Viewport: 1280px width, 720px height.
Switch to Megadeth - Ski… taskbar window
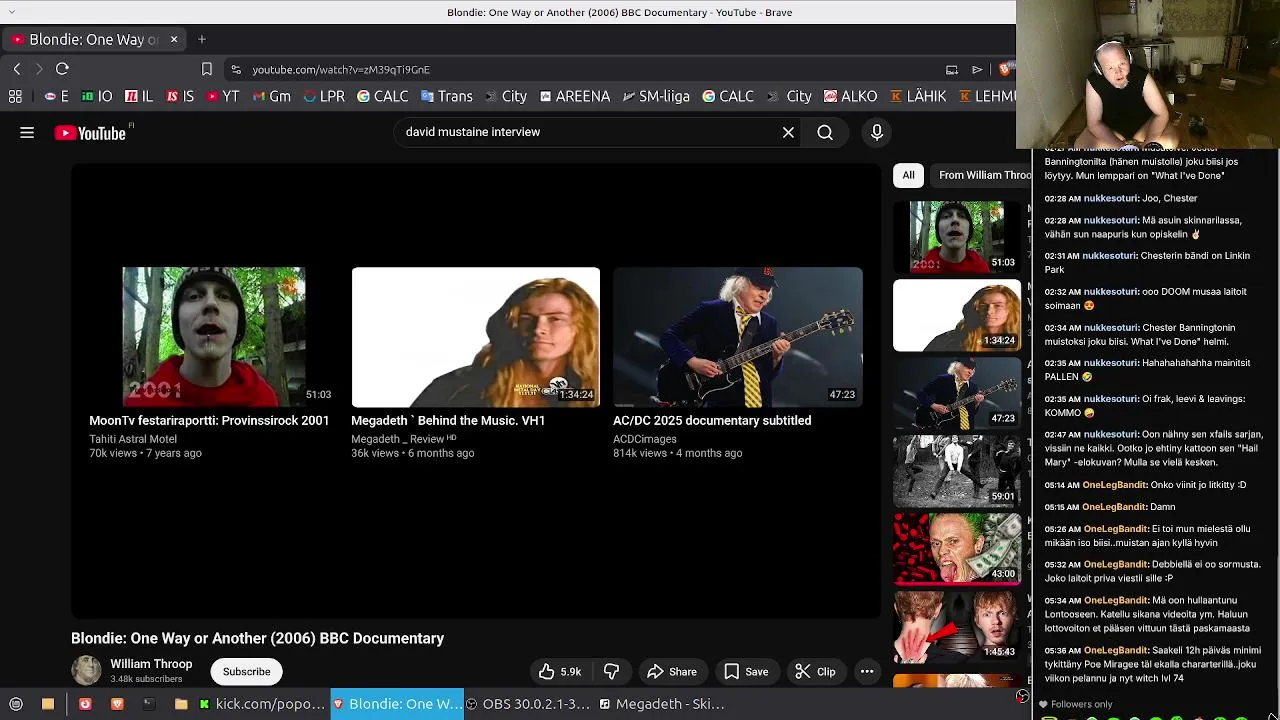pyautogui.click(x=662, y=704)
